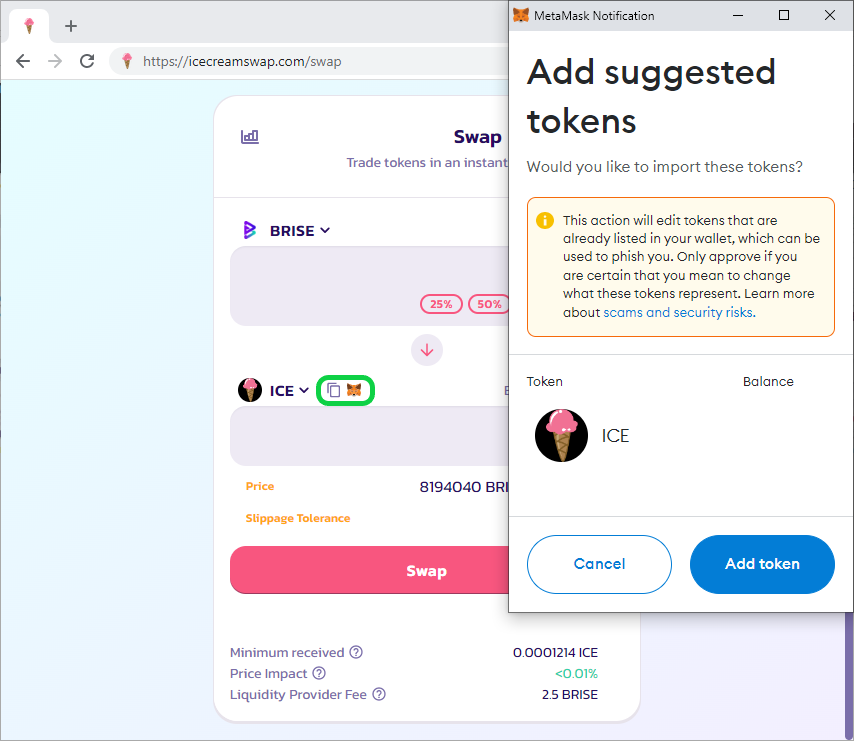Open the price chart icon beside Swap

[249, 137]
